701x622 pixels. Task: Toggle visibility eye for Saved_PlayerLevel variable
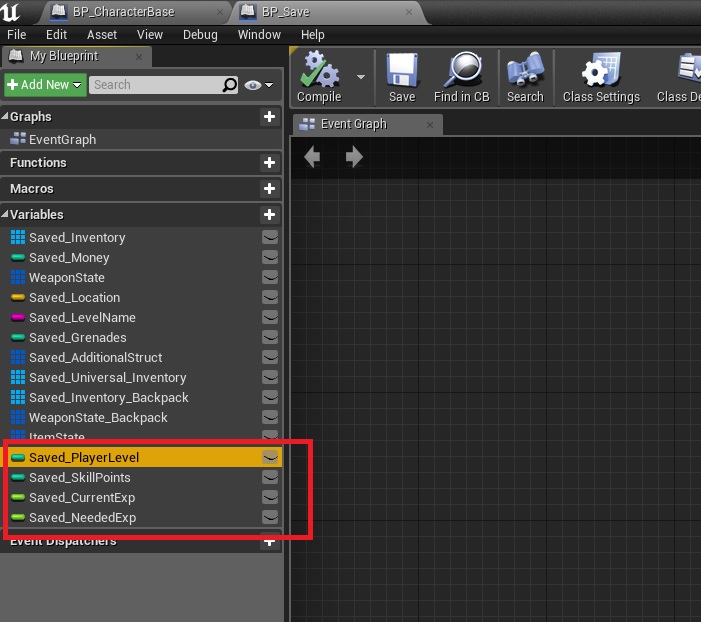270,457
